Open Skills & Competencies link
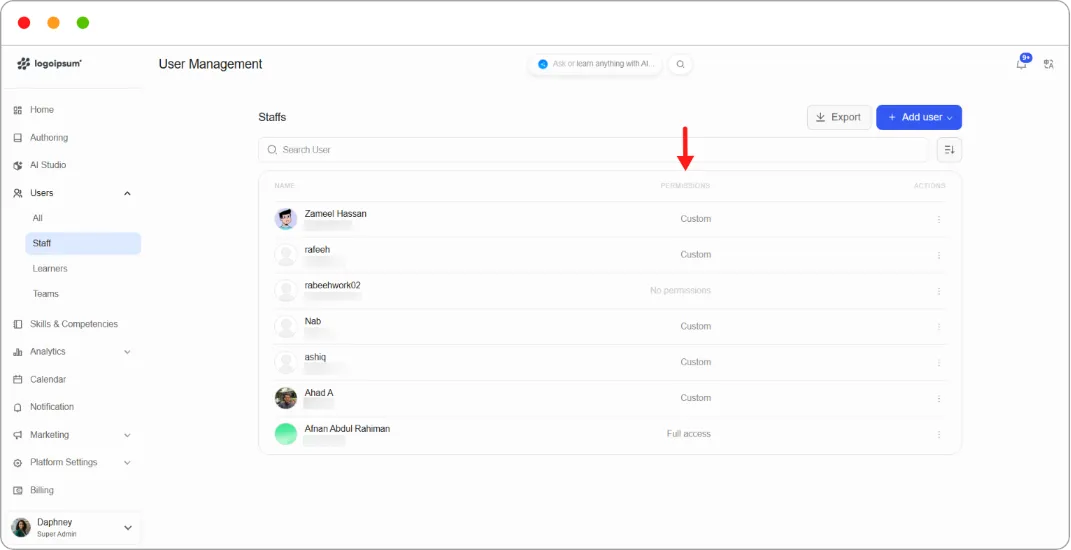 [x=74, y=324]
